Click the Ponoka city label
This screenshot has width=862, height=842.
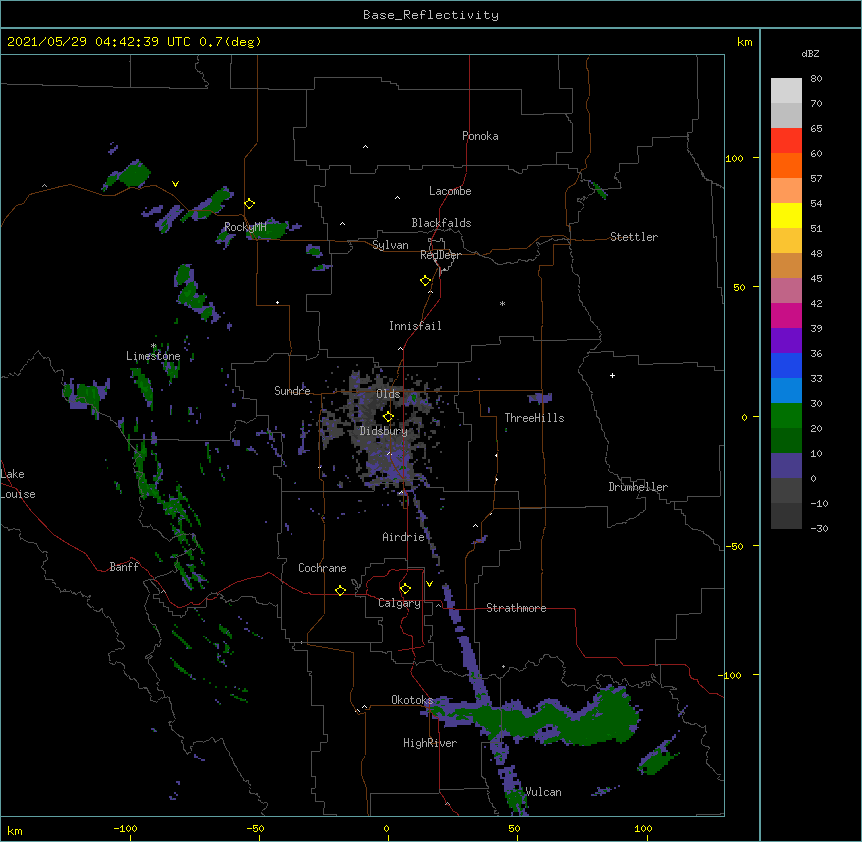coord(480,136)
